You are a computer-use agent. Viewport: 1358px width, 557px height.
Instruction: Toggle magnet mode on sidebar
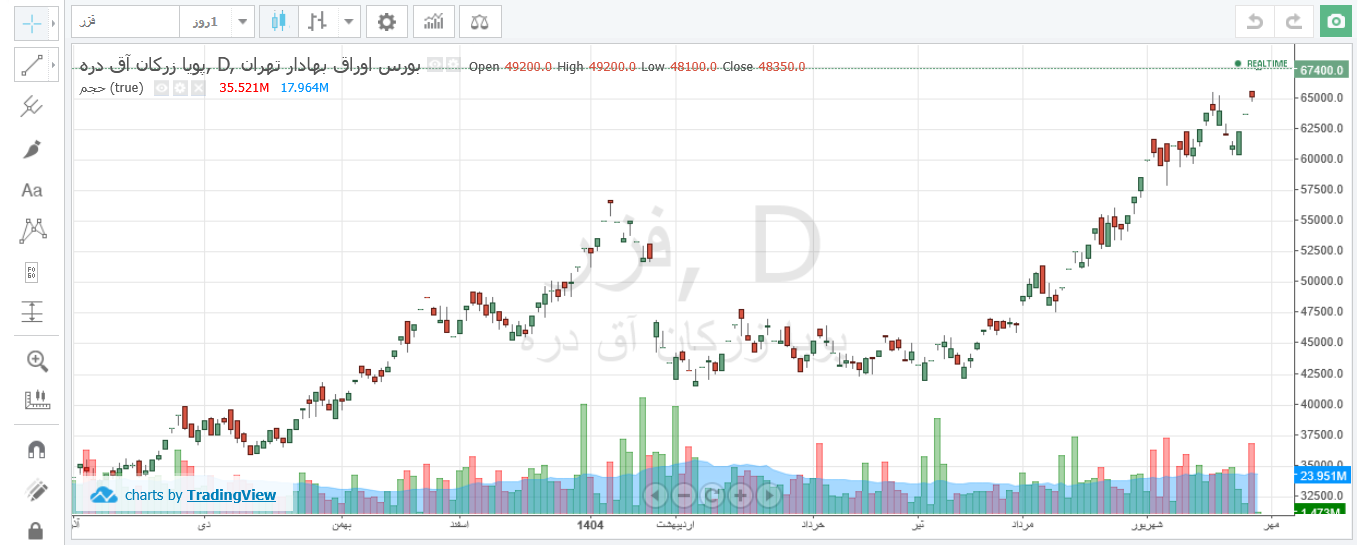(x=37, y=449)
